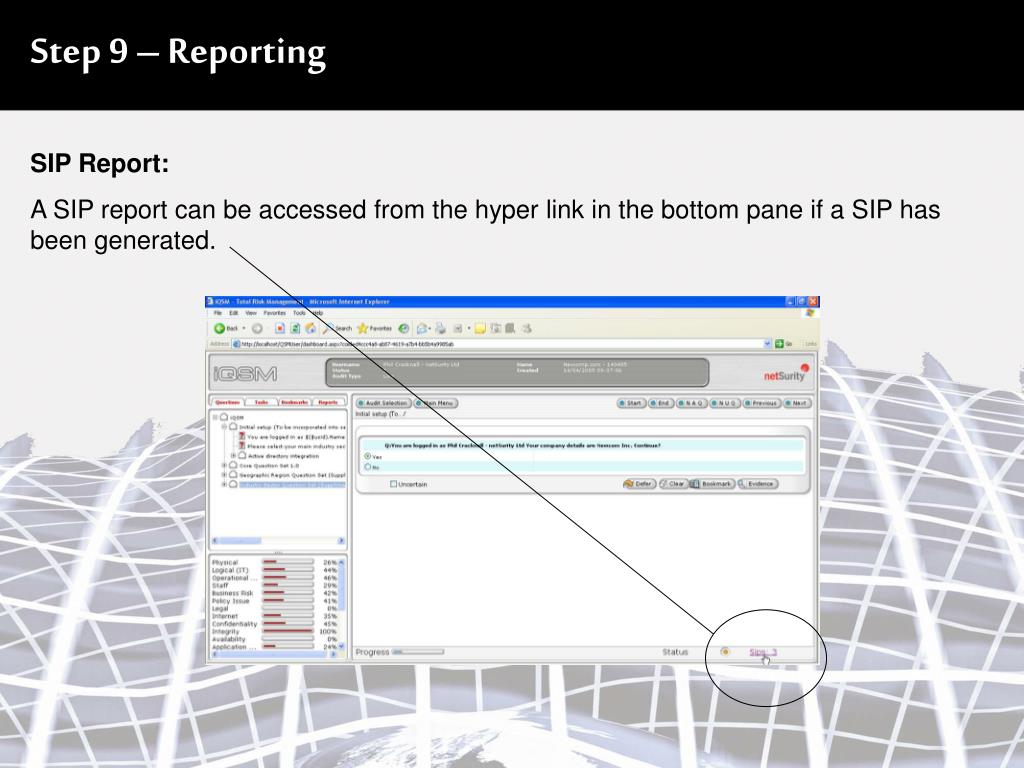Switch to the Reports tab
This screenshot has height=768, width=1024.
(328, 402)
